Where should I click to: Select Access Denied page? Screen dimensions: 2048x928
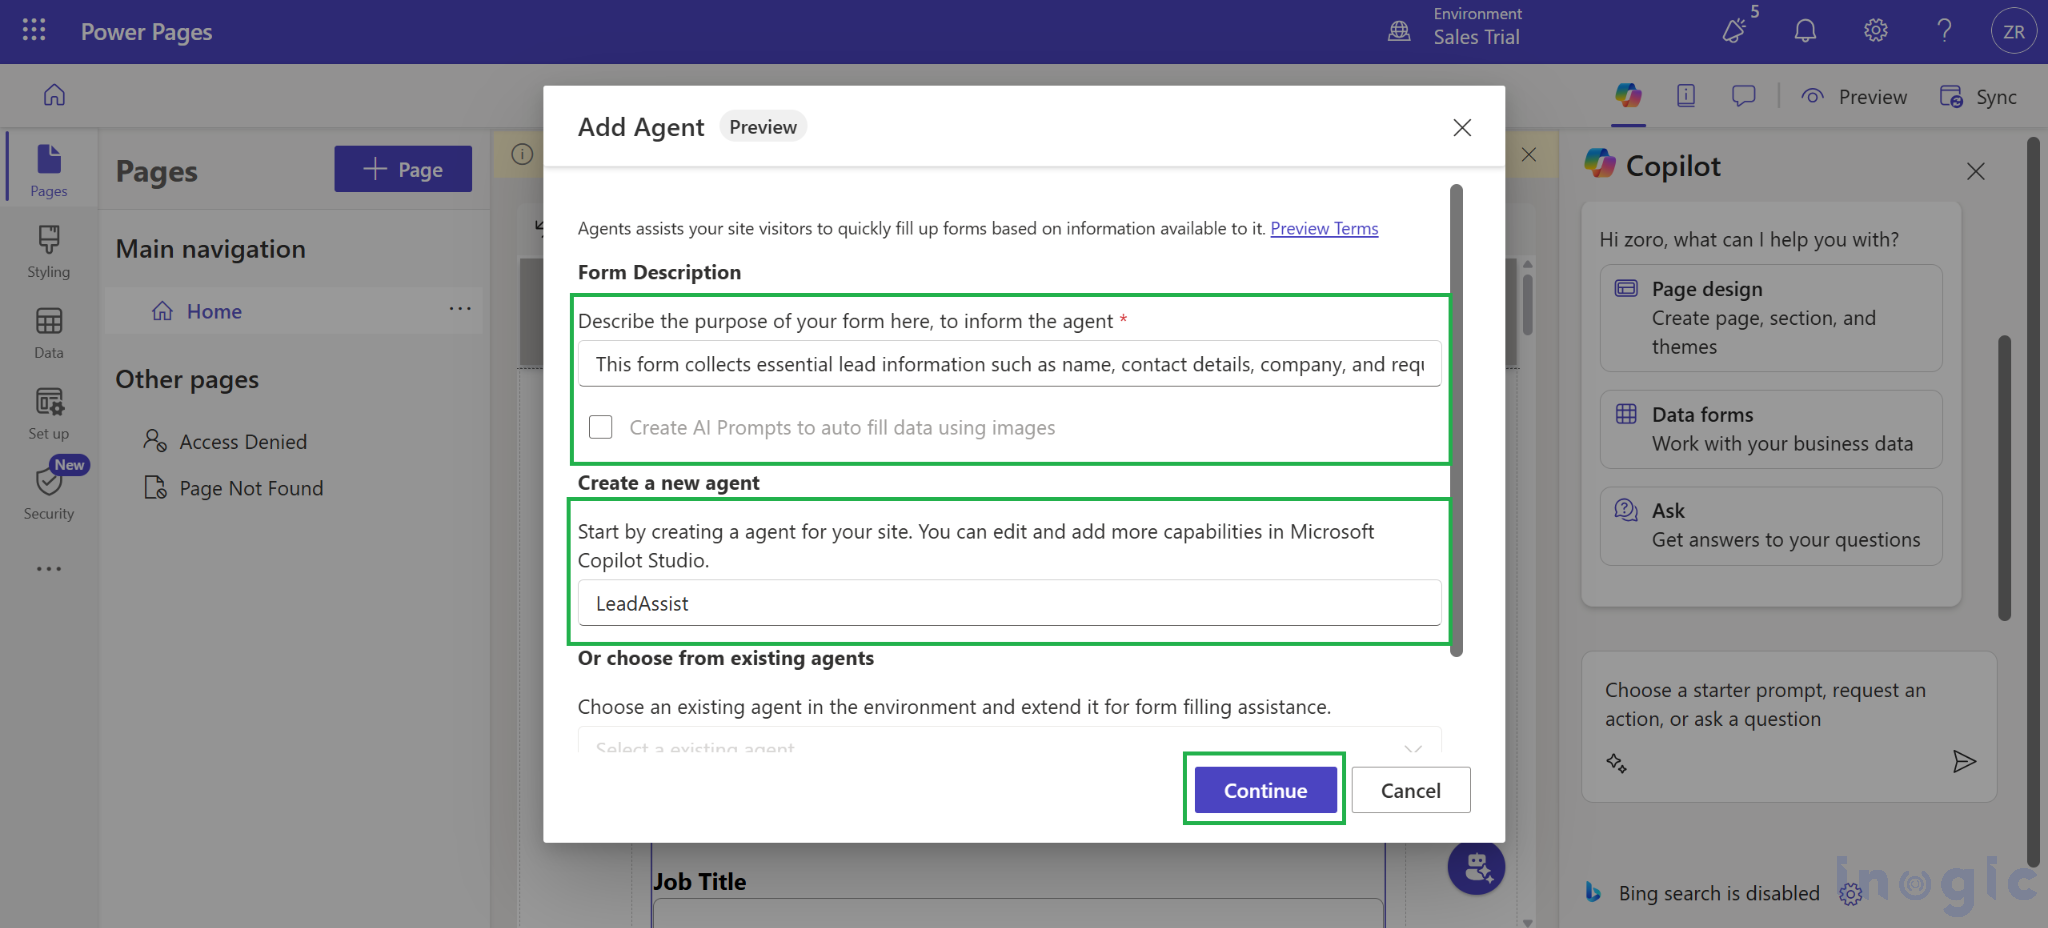[x=243, y=441]
